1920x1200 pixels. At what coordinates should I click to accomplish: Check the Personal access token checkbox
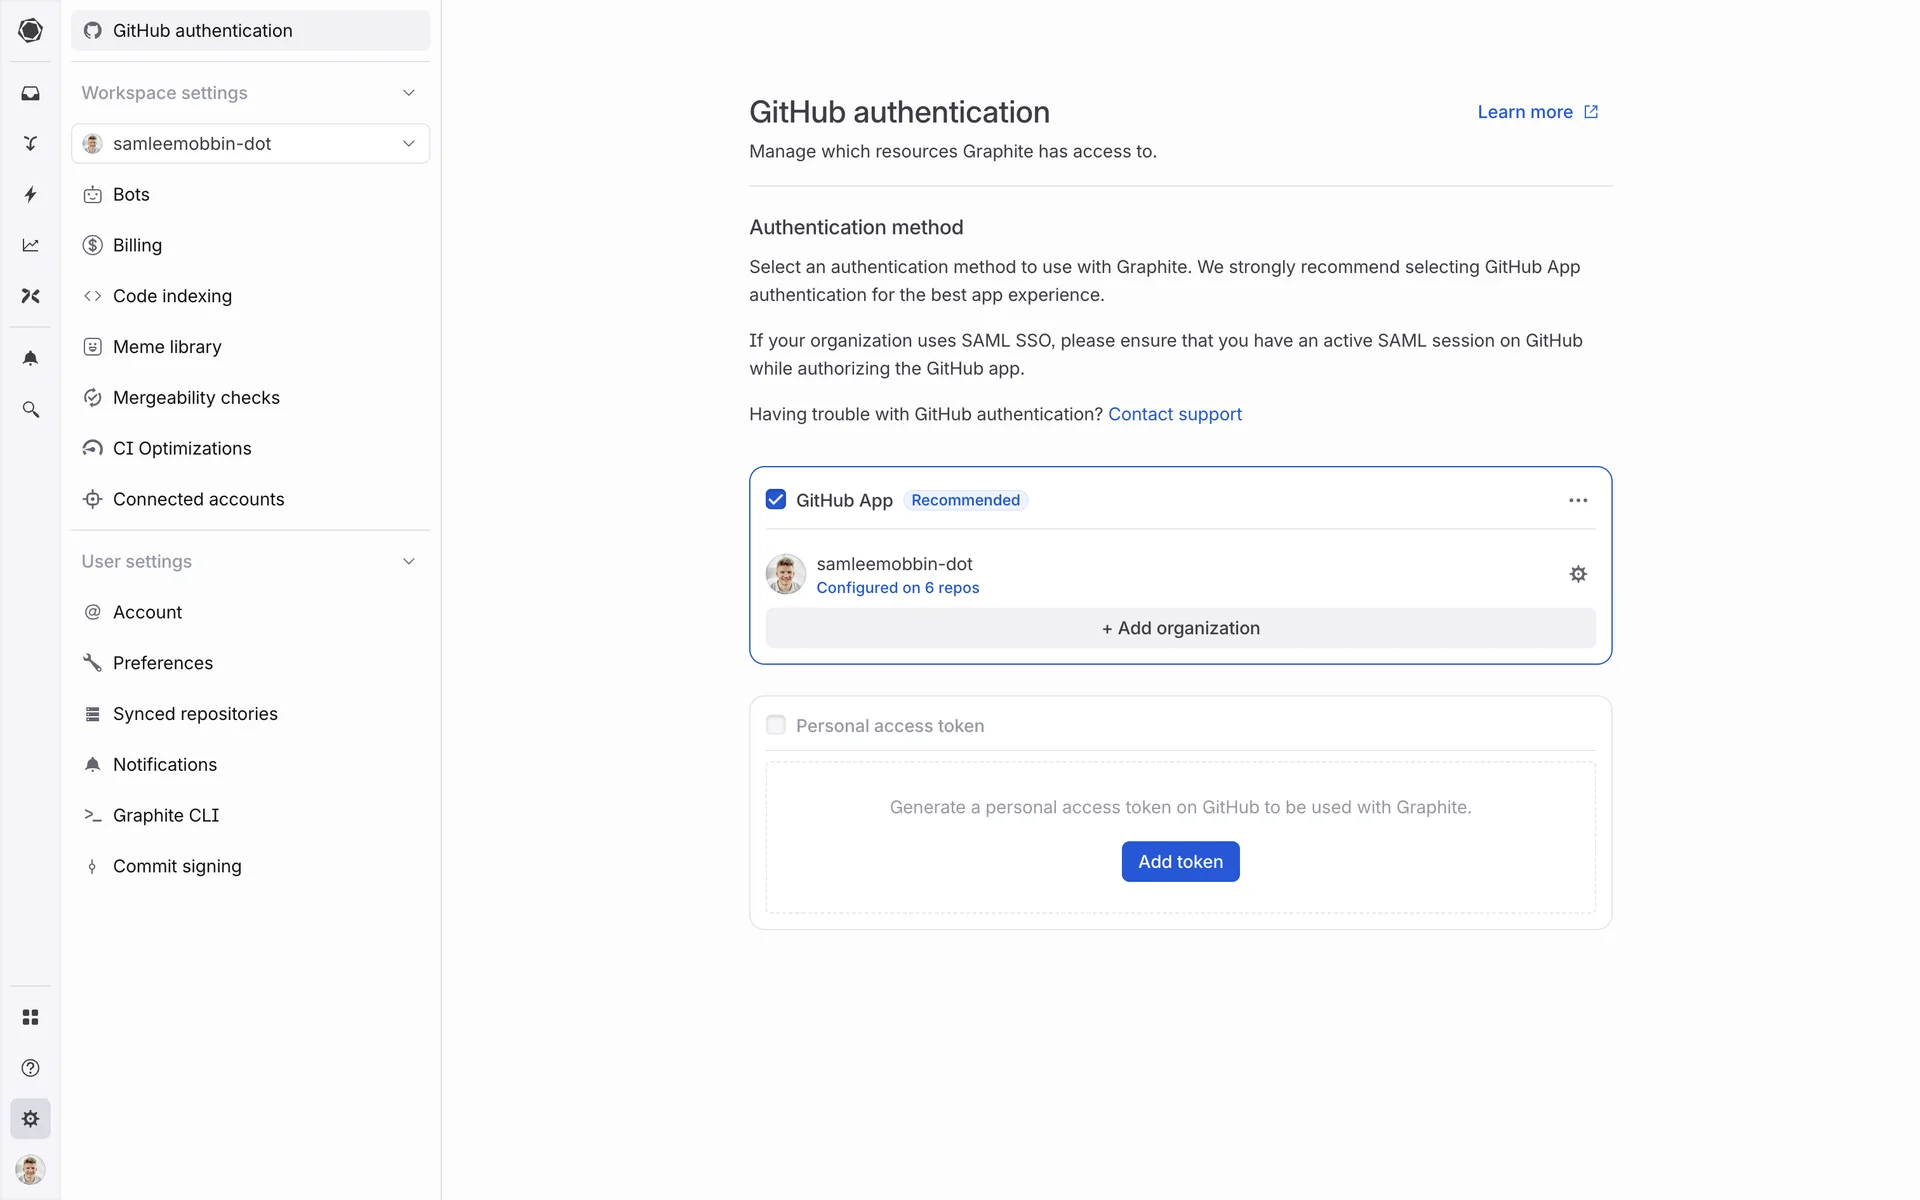776,725
